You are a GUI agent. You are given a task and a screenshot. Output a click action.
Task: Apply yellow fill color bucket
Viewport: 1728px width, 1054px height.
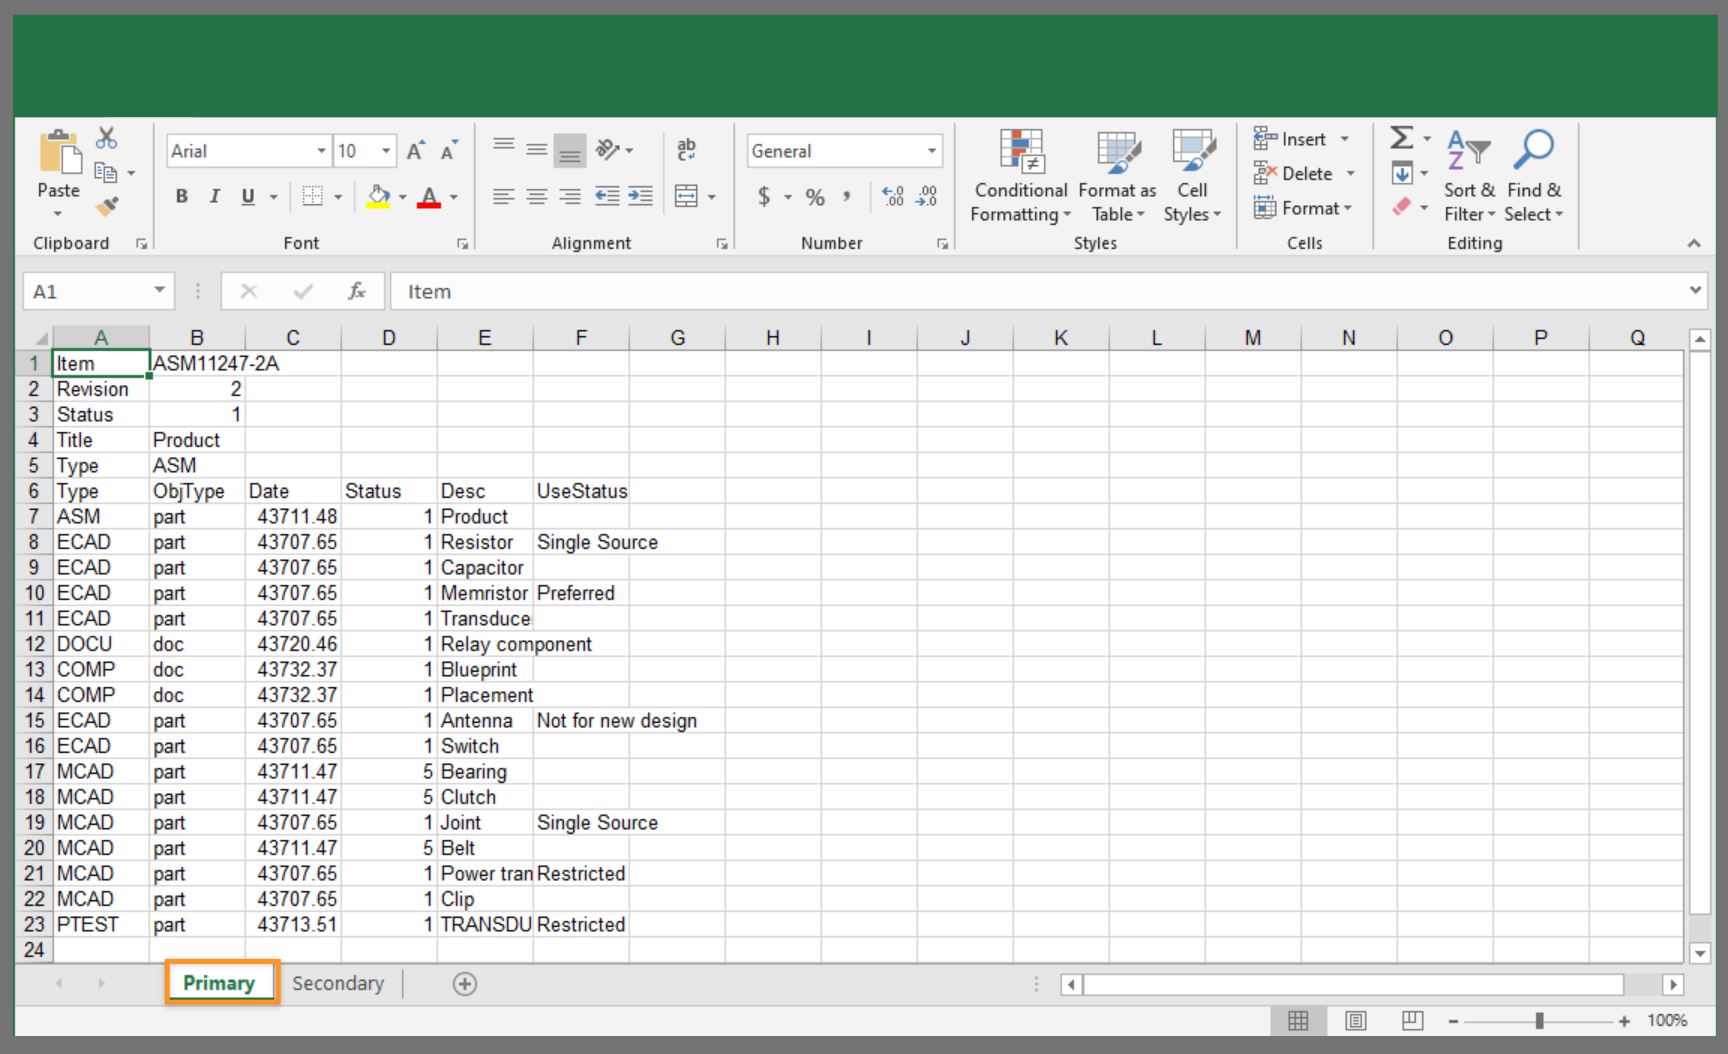tap(378, 196)
